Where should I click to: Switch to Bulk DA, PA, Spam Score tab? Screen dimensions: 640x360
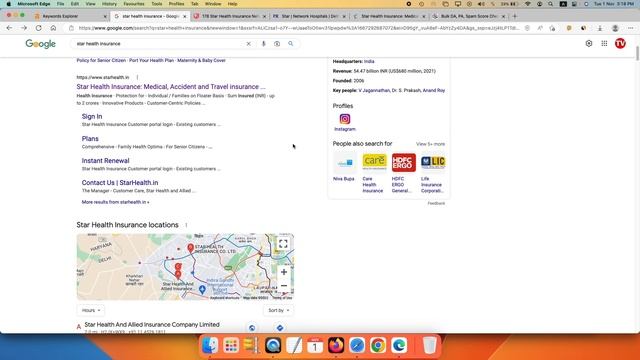tap(469, 16)
